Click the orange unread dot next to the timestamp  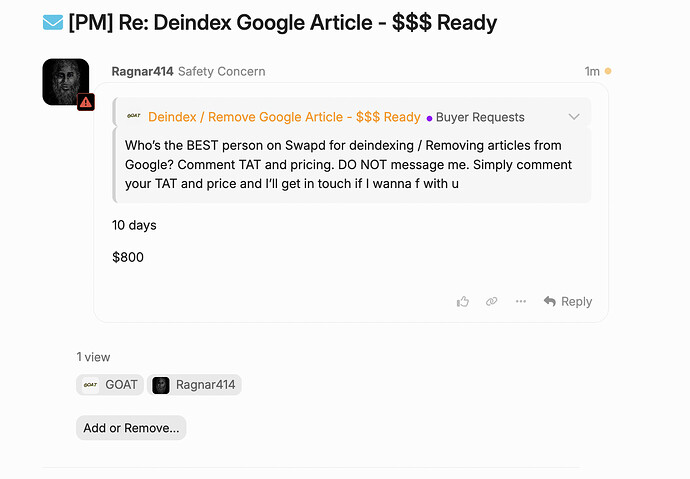coord(608,72)
